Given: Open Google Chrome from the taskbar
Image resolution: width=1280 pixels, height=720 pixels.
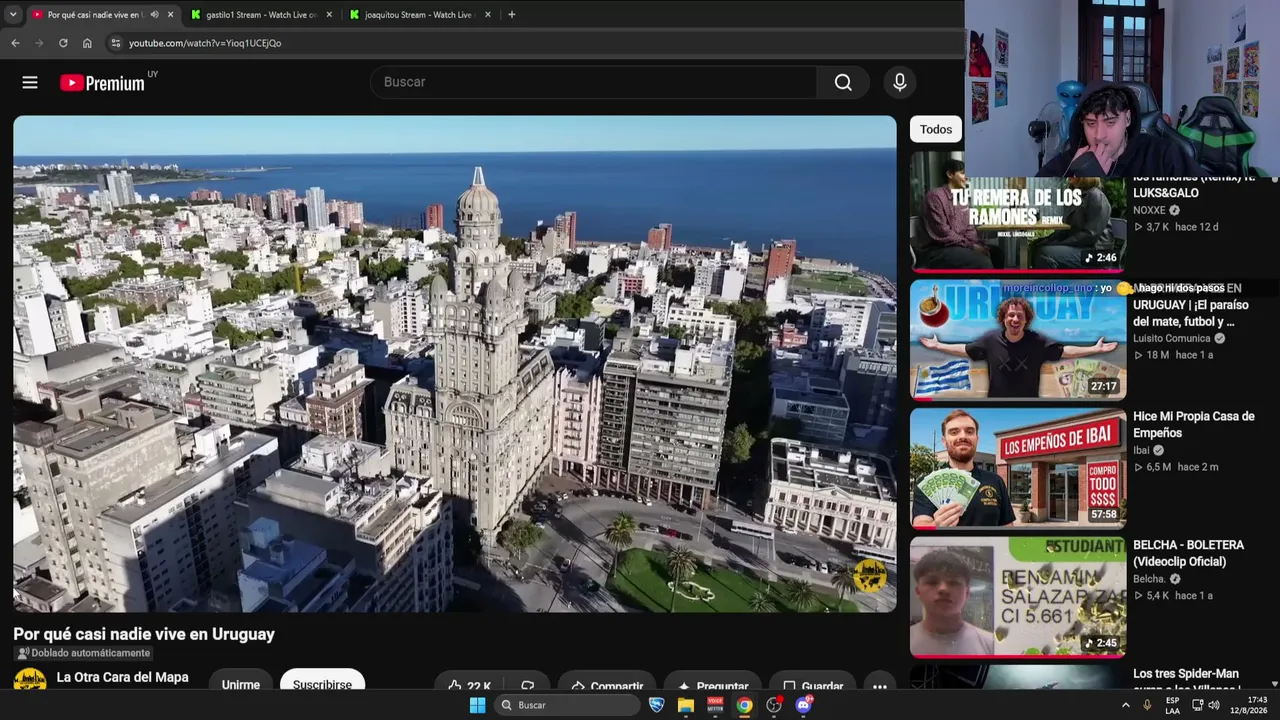Looking at the screenshot, I should 745,705.
